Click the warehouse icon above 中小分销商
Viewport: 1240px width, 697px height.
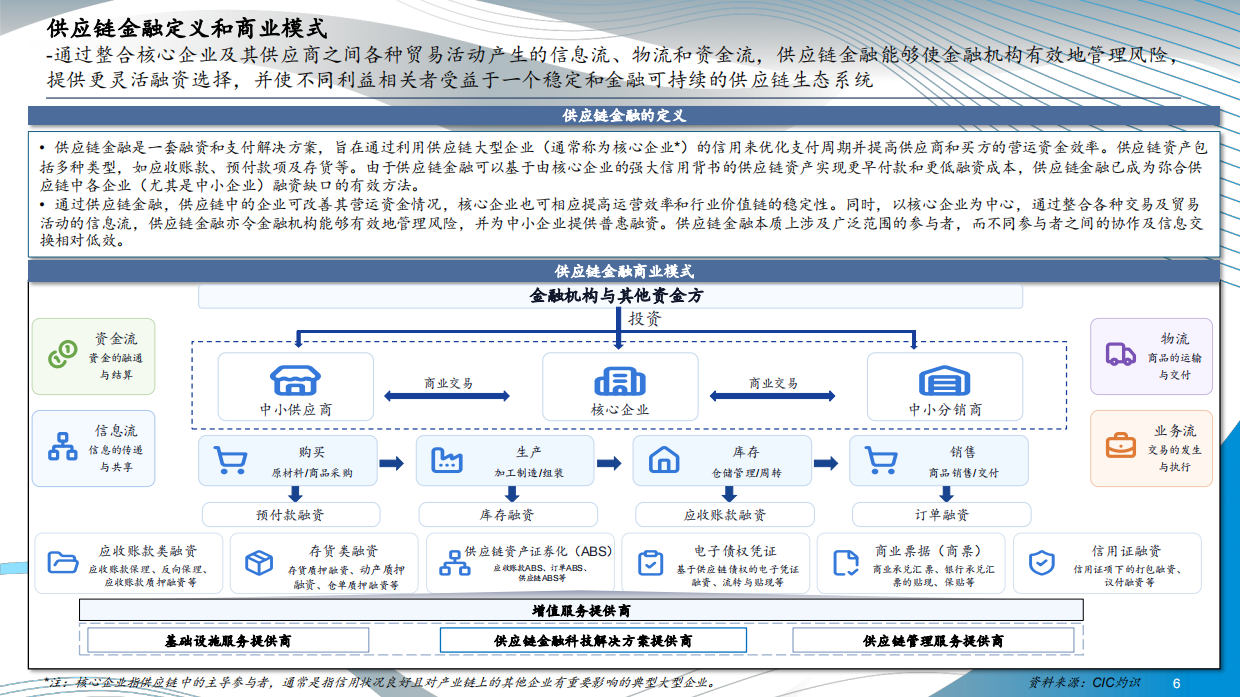point(944,380)
